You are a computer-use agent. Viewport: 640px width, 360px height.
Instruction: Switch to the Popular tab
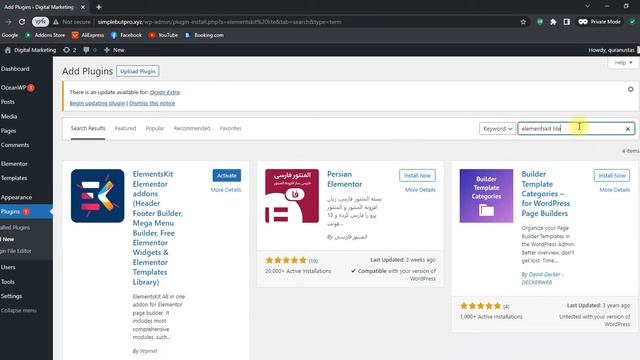click(155, 129)
